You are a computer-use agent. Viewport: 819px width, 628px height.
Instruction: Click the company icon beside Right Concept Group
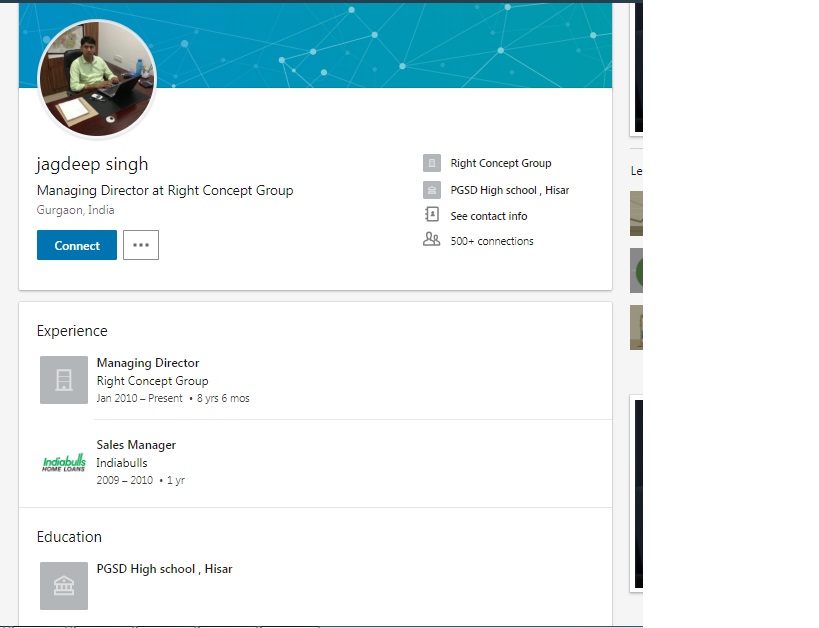pos(432,163)
